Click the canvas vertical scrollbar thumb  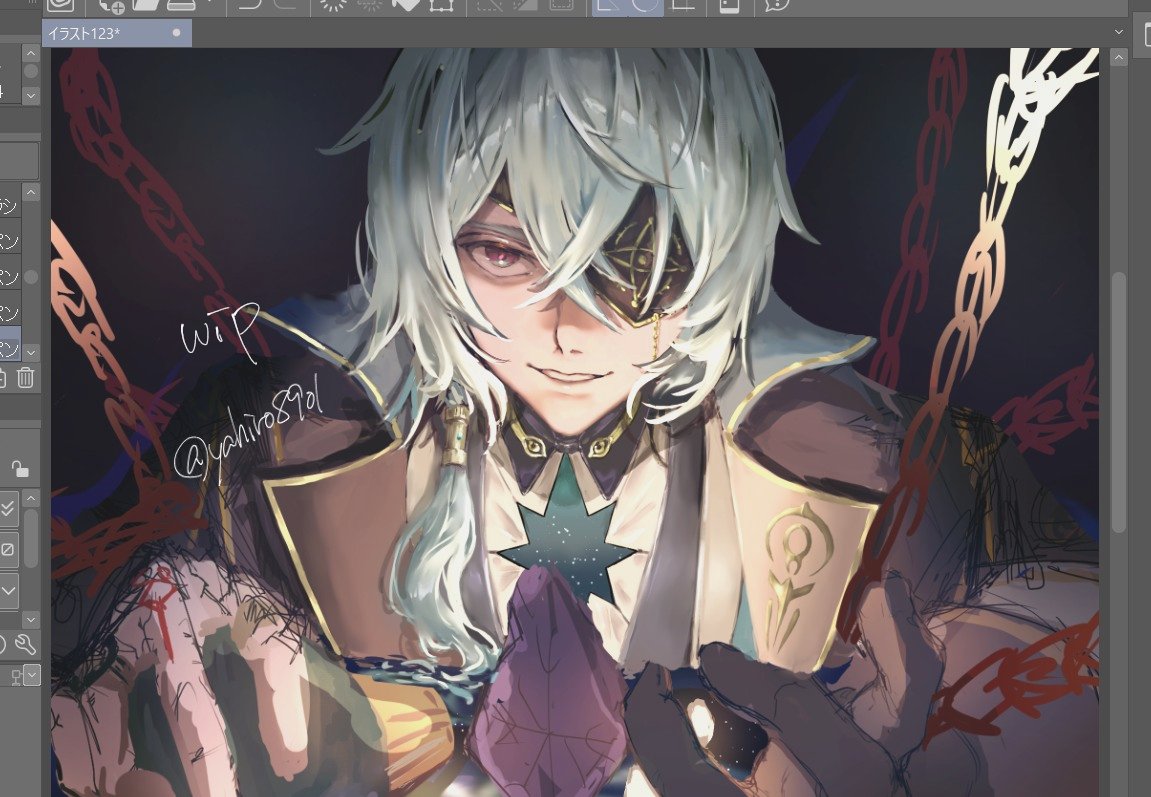(1119, 402)
